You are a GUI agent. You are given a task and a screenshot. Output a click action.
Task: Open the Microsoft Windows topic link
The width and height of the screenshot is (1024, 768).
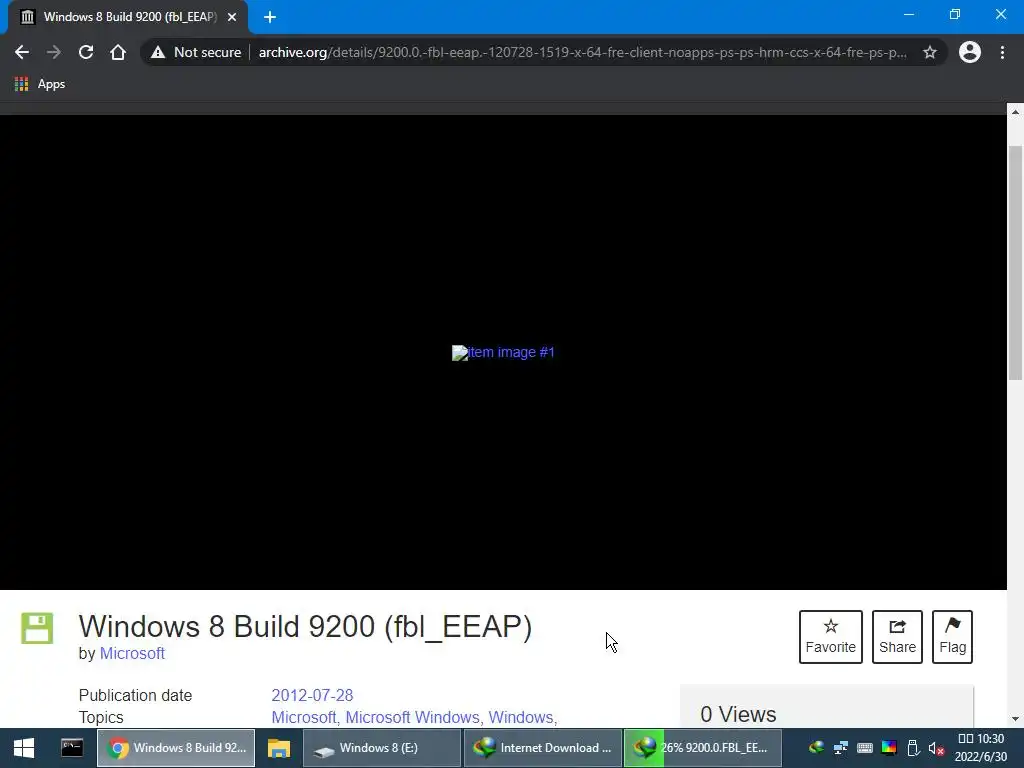(412, 717)
